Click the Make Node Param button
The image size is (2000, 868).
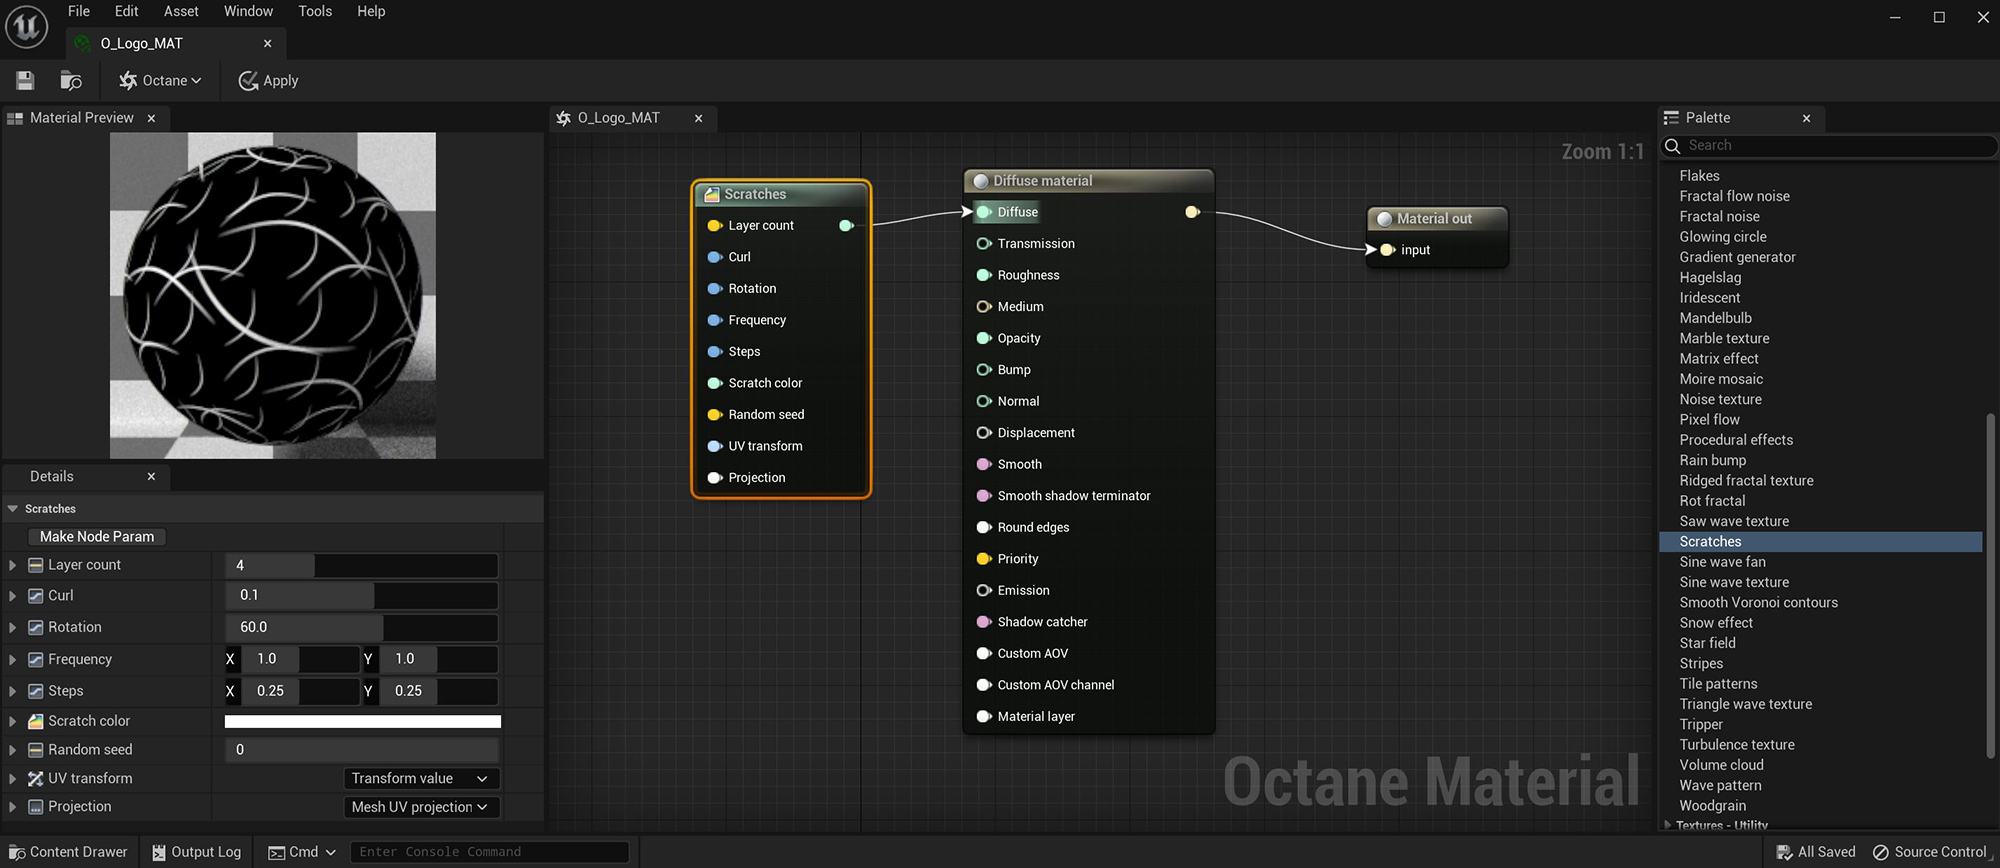tap(97, 536)
